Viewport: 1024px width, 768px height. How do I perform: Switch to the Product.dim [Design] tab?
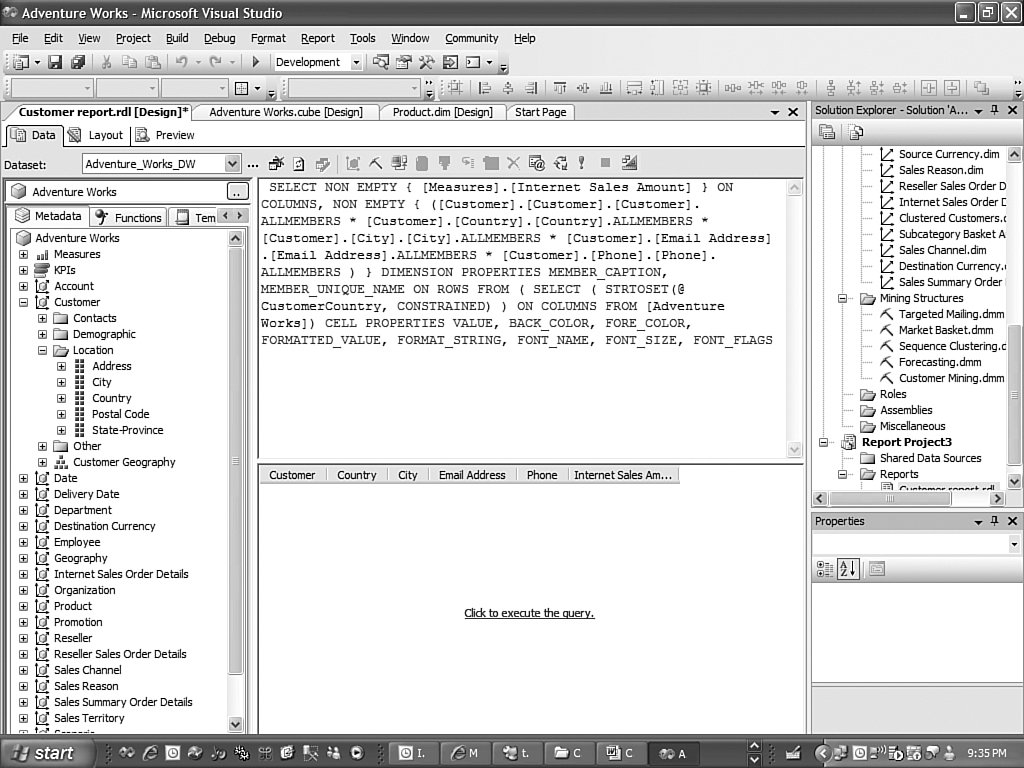443,112
